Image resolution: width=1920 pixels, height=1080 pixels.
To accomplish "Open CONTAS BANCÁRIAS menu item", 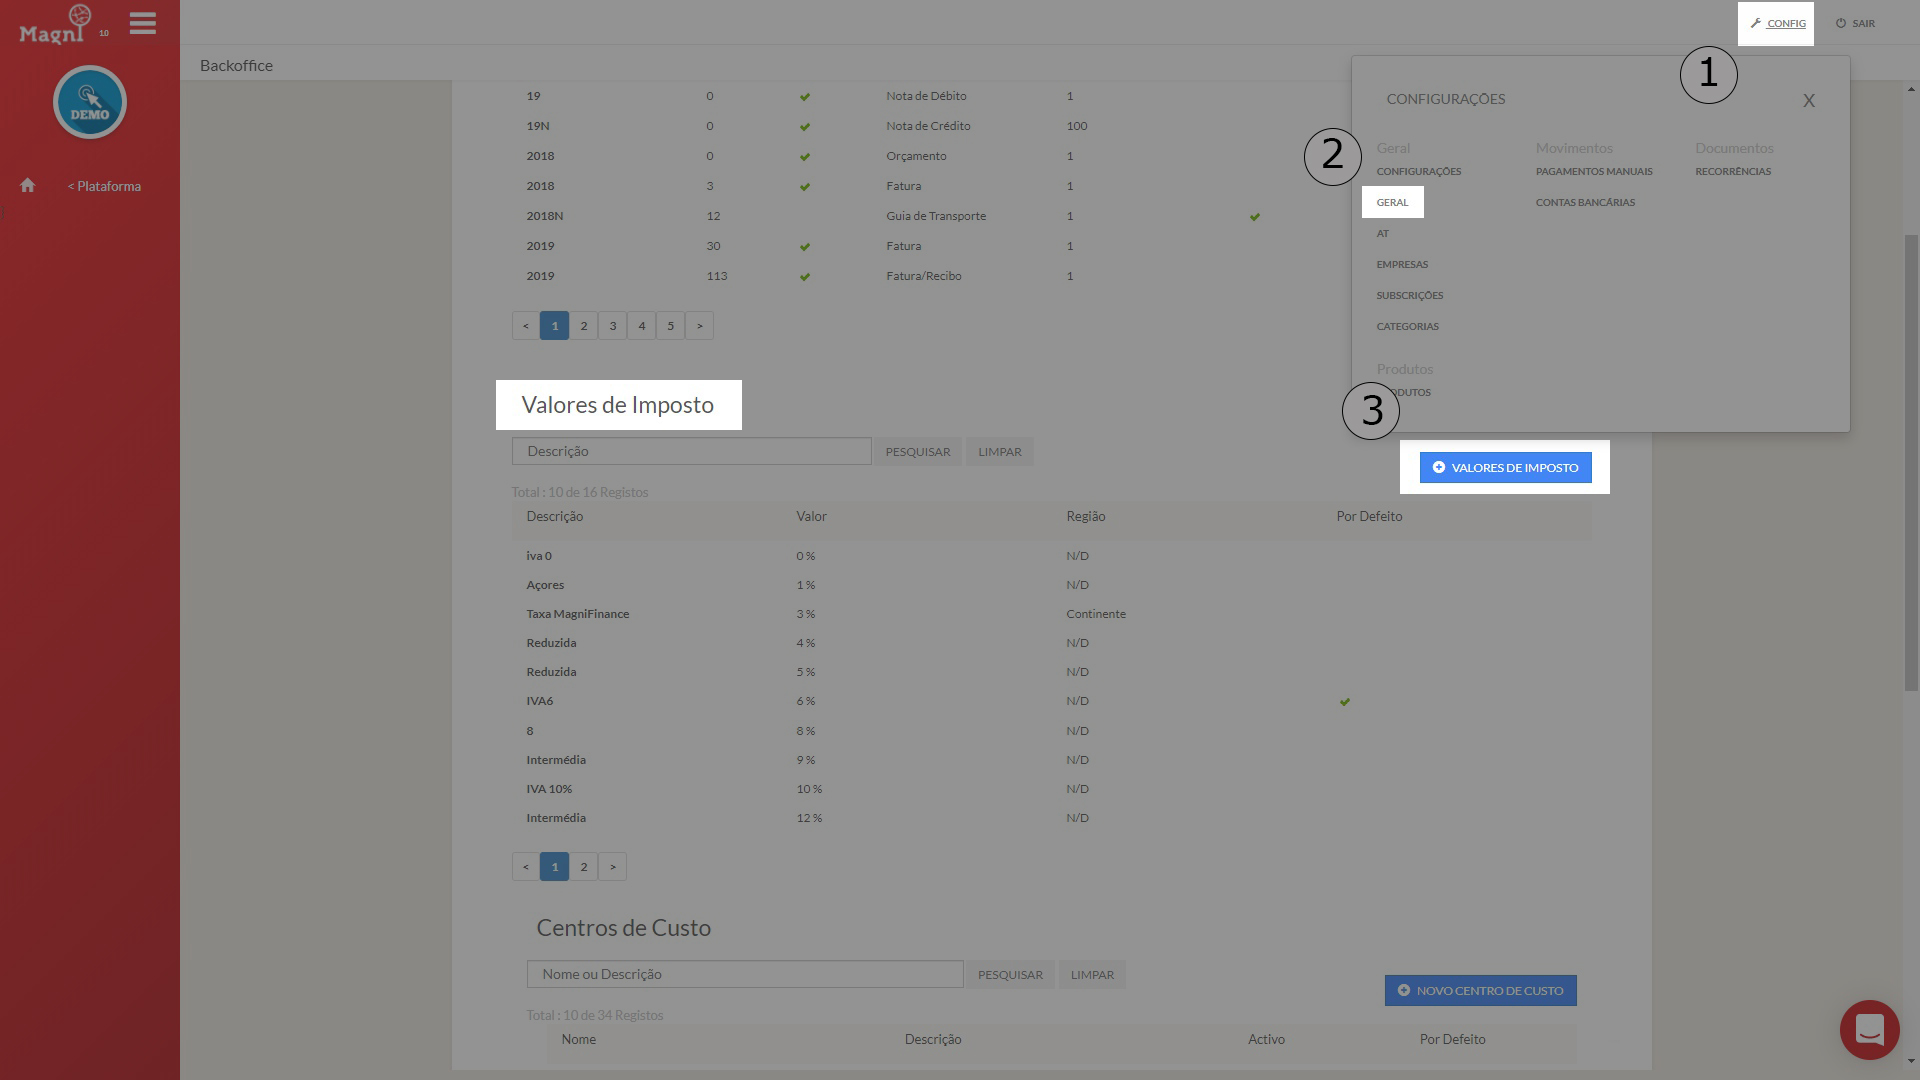I will coord(1585,203).
